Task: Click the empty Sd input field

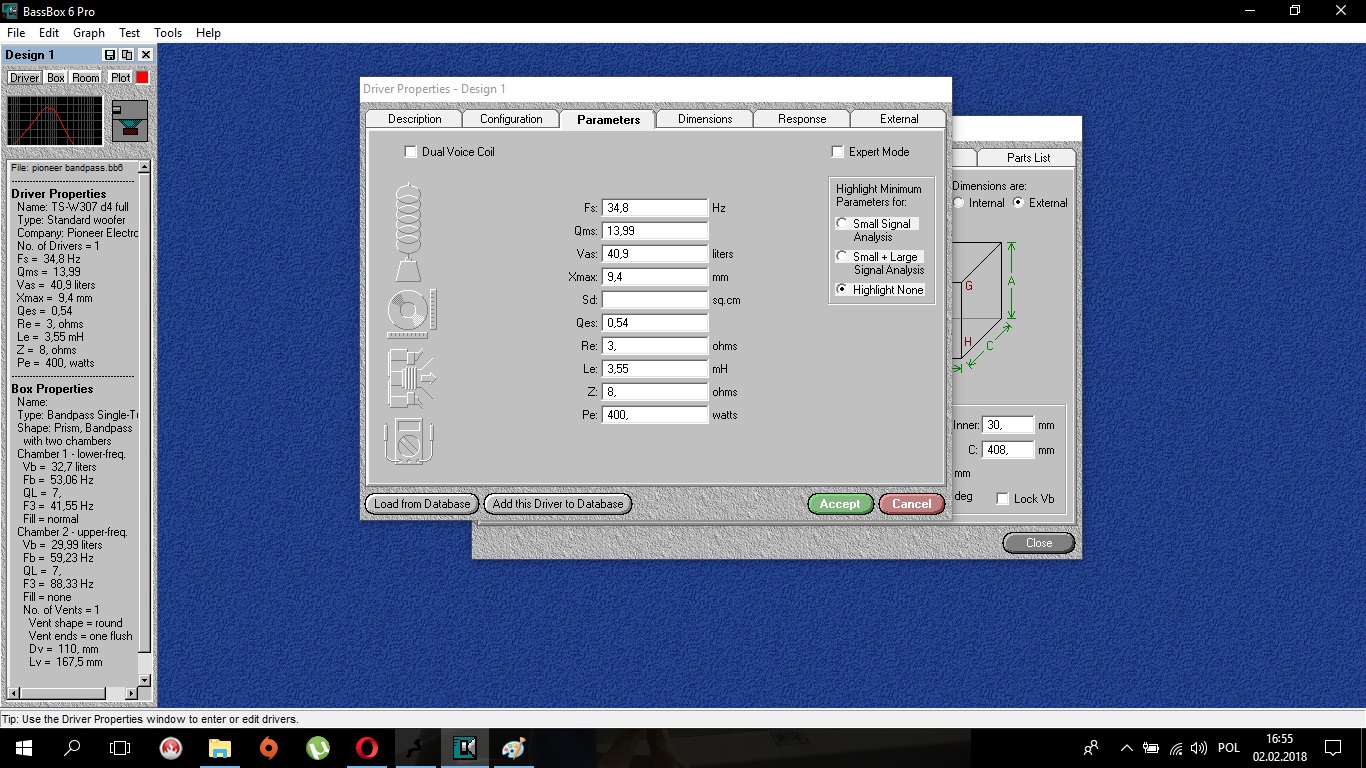Action: [655, 300]
